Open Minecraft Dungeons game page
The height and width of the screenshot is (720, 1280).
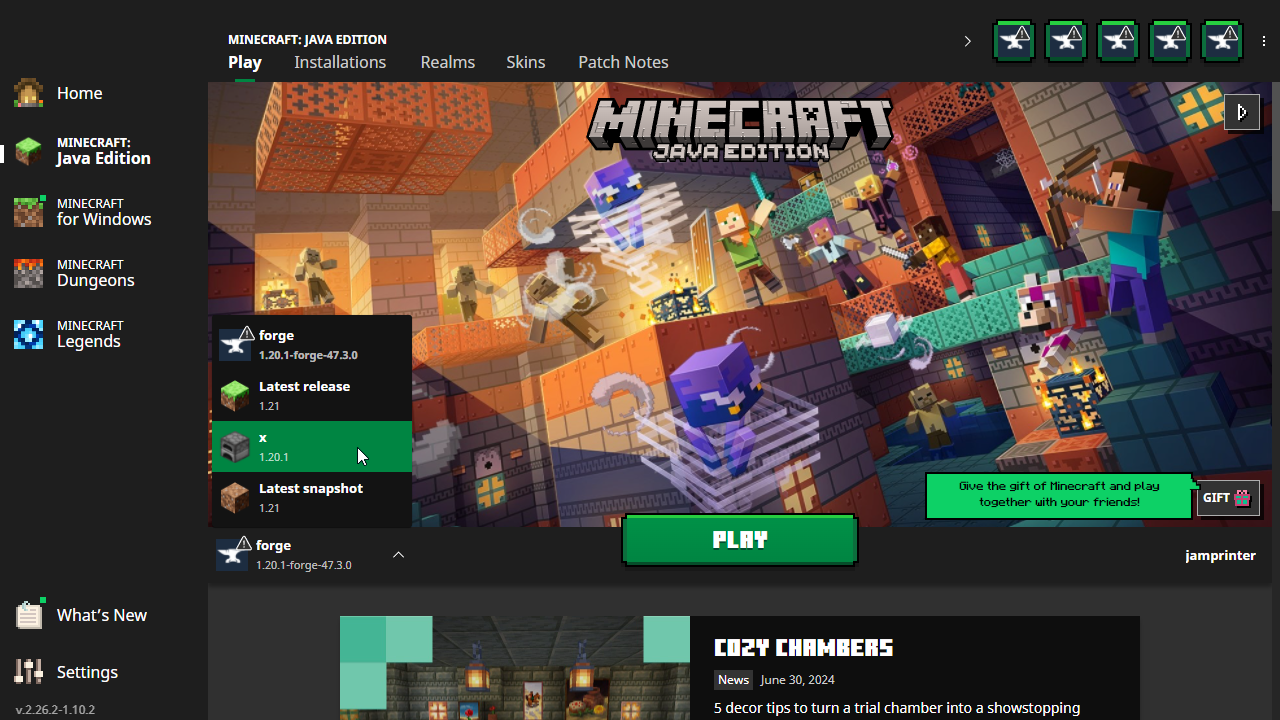95,273
